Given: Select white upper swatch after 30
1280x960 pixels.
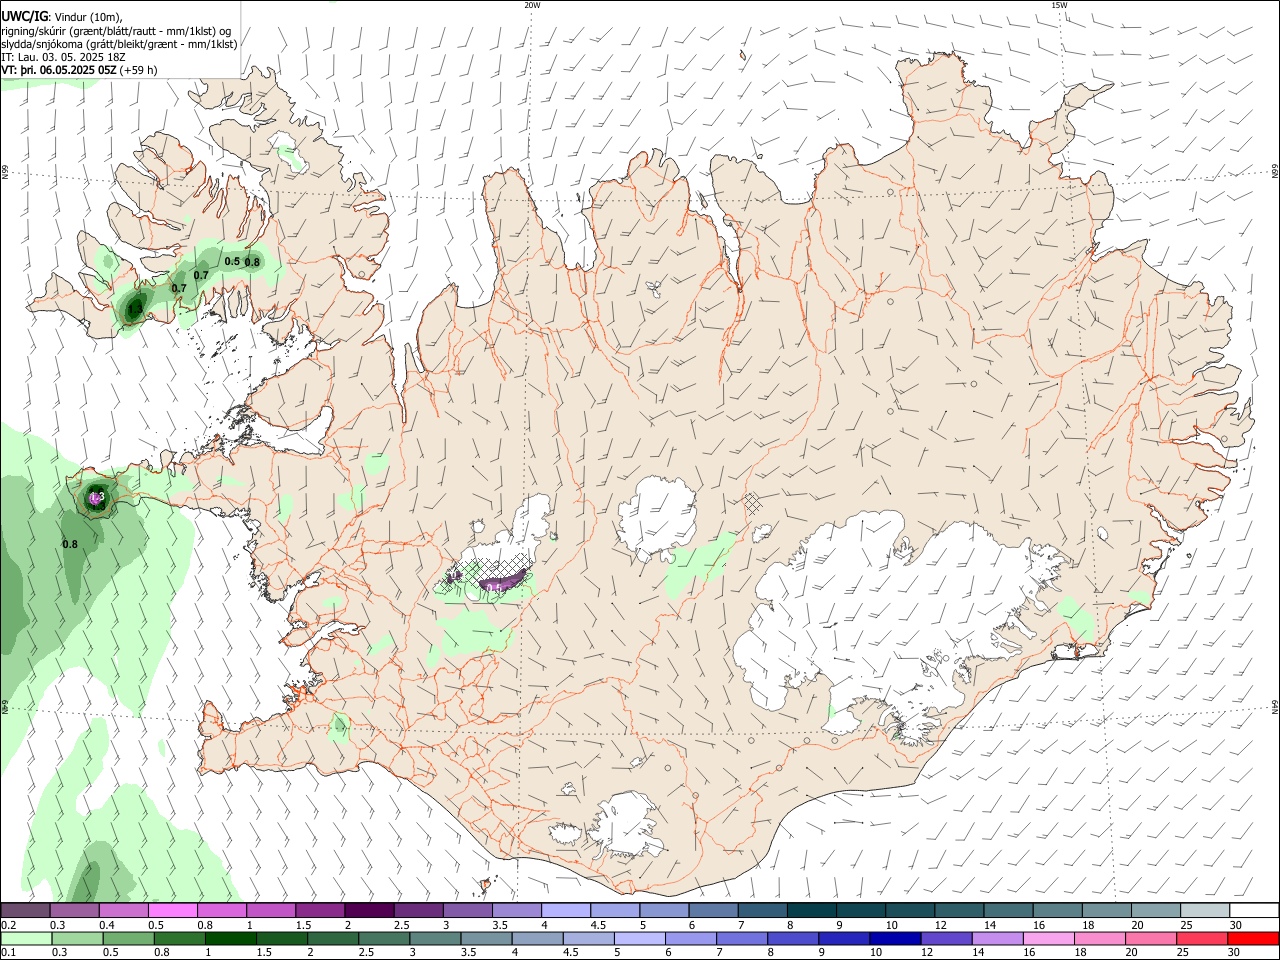Looking at the screenshot, I should coord(1253,911).
